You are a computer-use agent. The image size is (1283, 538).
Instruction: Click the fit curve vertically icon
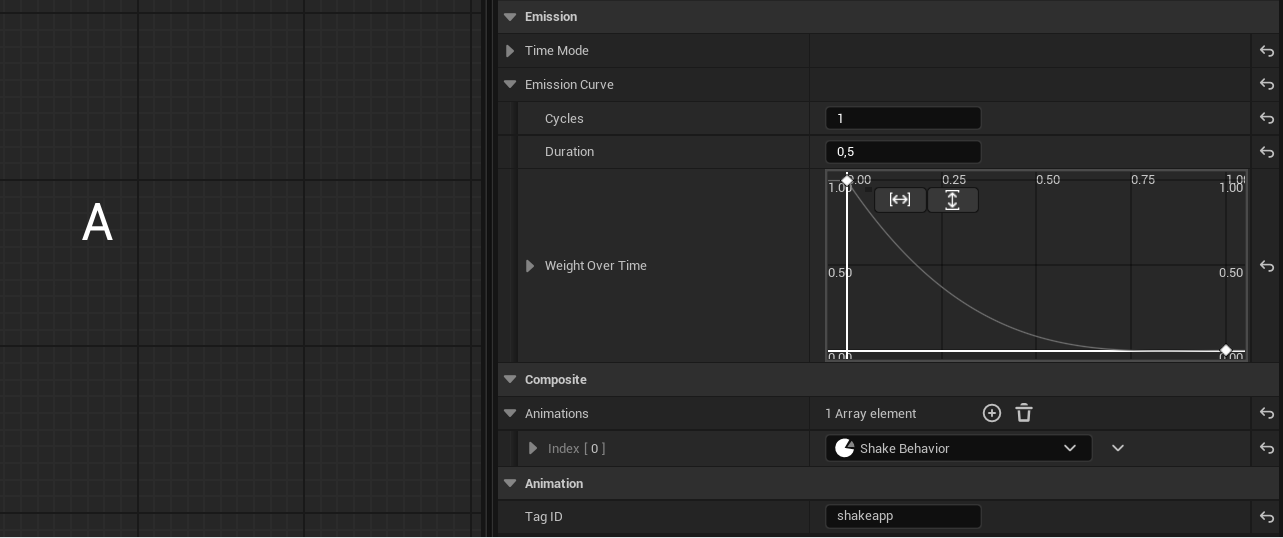(952, 200)
